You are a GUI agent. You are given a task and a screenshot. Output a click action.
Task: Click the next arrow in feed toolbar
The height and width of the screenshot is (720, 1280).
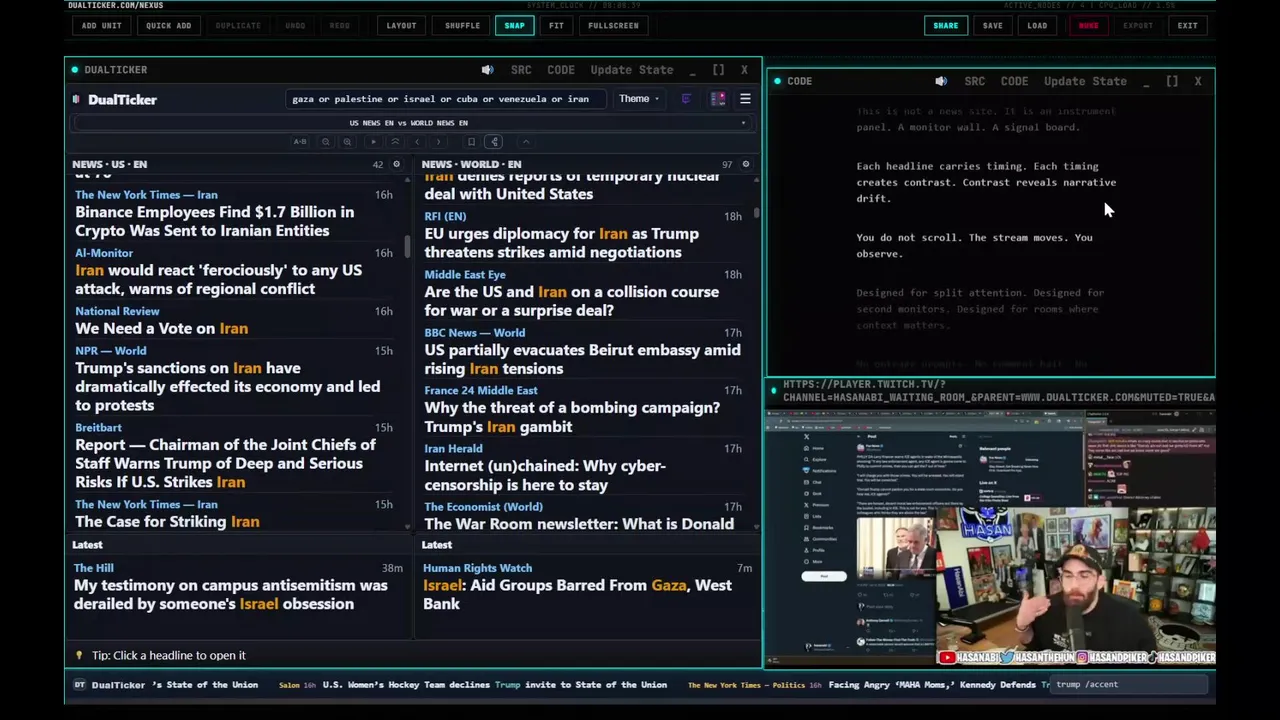[438, 142]
